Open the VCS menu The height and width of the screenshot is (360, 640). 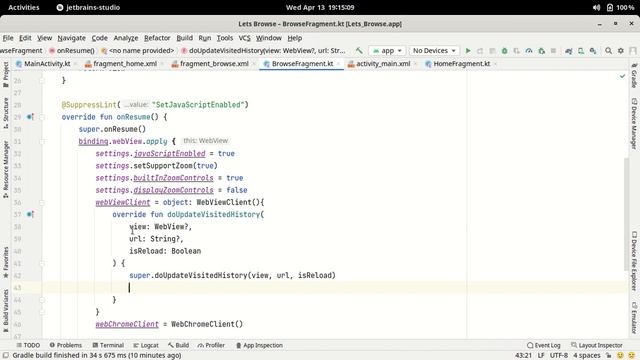(x=244, y=38)
